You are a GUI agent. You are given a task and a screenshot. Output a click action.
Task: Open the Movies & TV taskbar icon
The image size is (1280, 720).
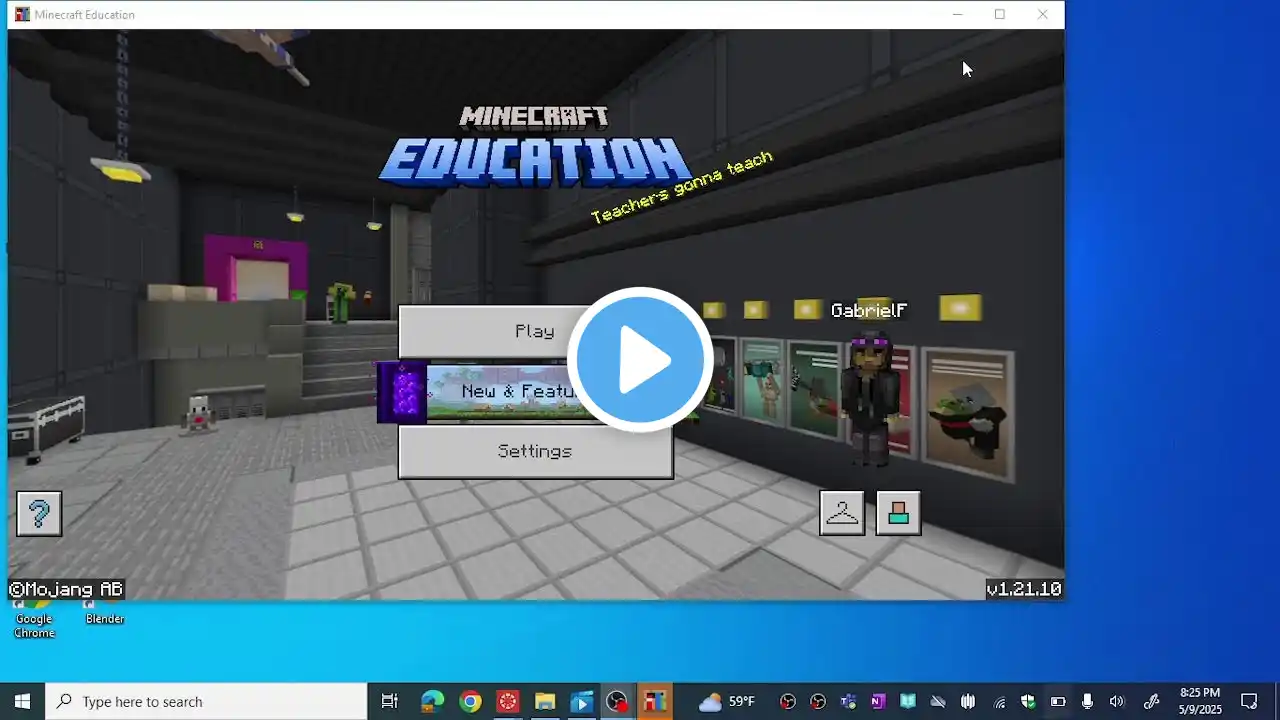pyautogui.click(x=581, y=701)
